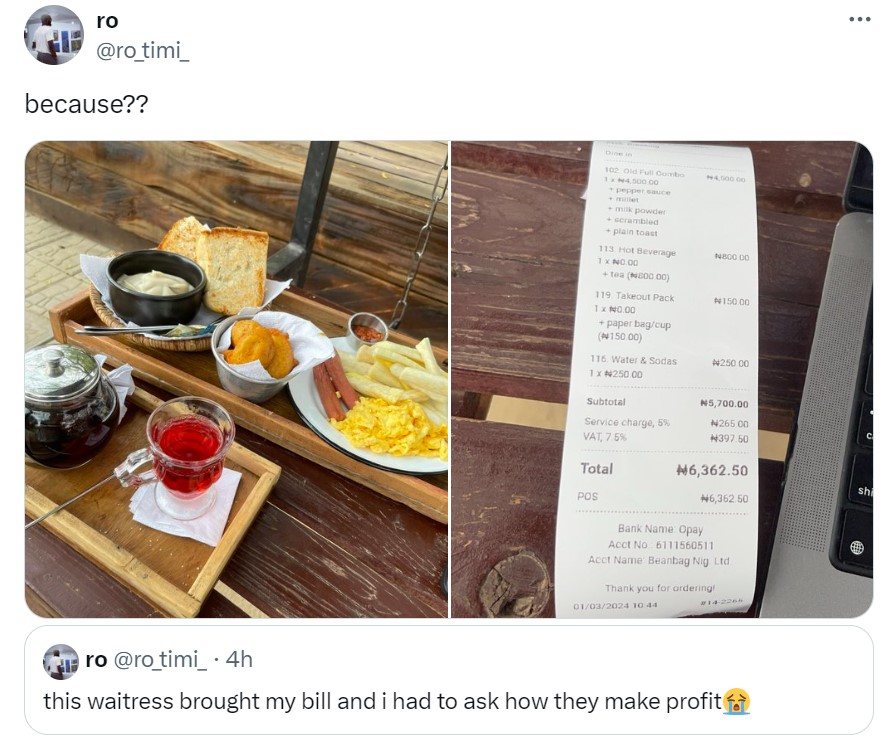Open the quoted tweet's "4h" timestamp

pyautogui.click(x=240, y=659)
